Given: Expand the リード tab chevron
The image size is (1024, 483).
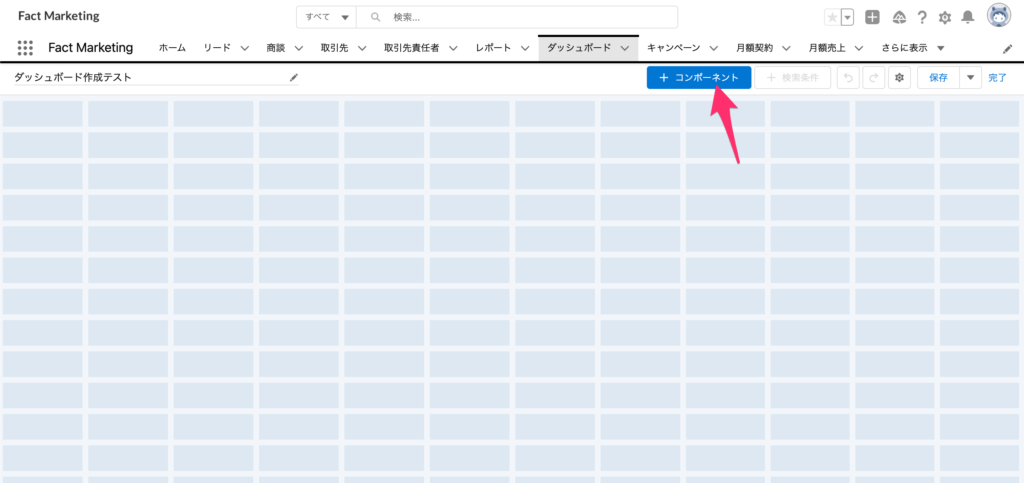Looking at the screenshot, I should 245,48.
